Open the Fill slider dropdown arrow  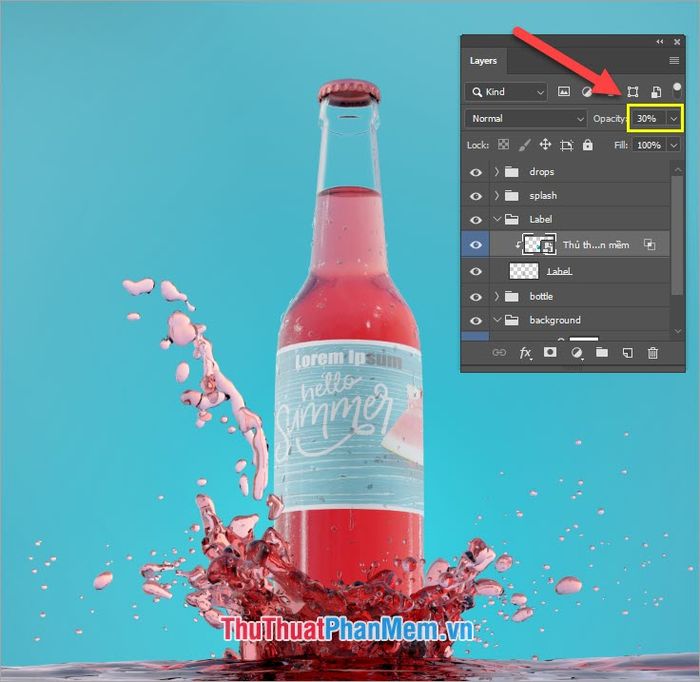(x=674, y=145)
